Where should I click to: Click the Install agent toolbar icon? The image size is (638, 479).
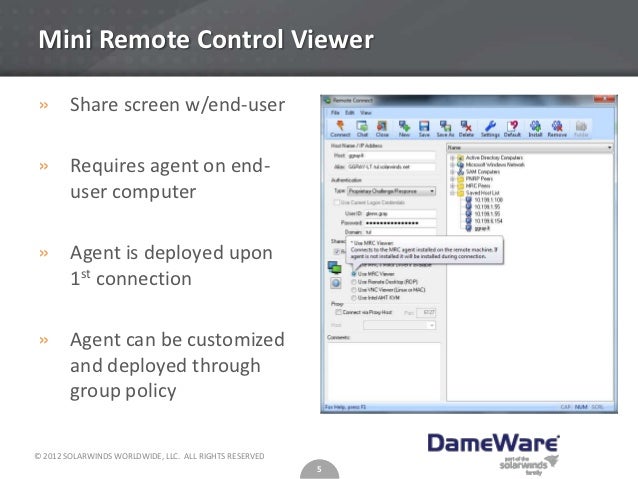coord(535,129)
